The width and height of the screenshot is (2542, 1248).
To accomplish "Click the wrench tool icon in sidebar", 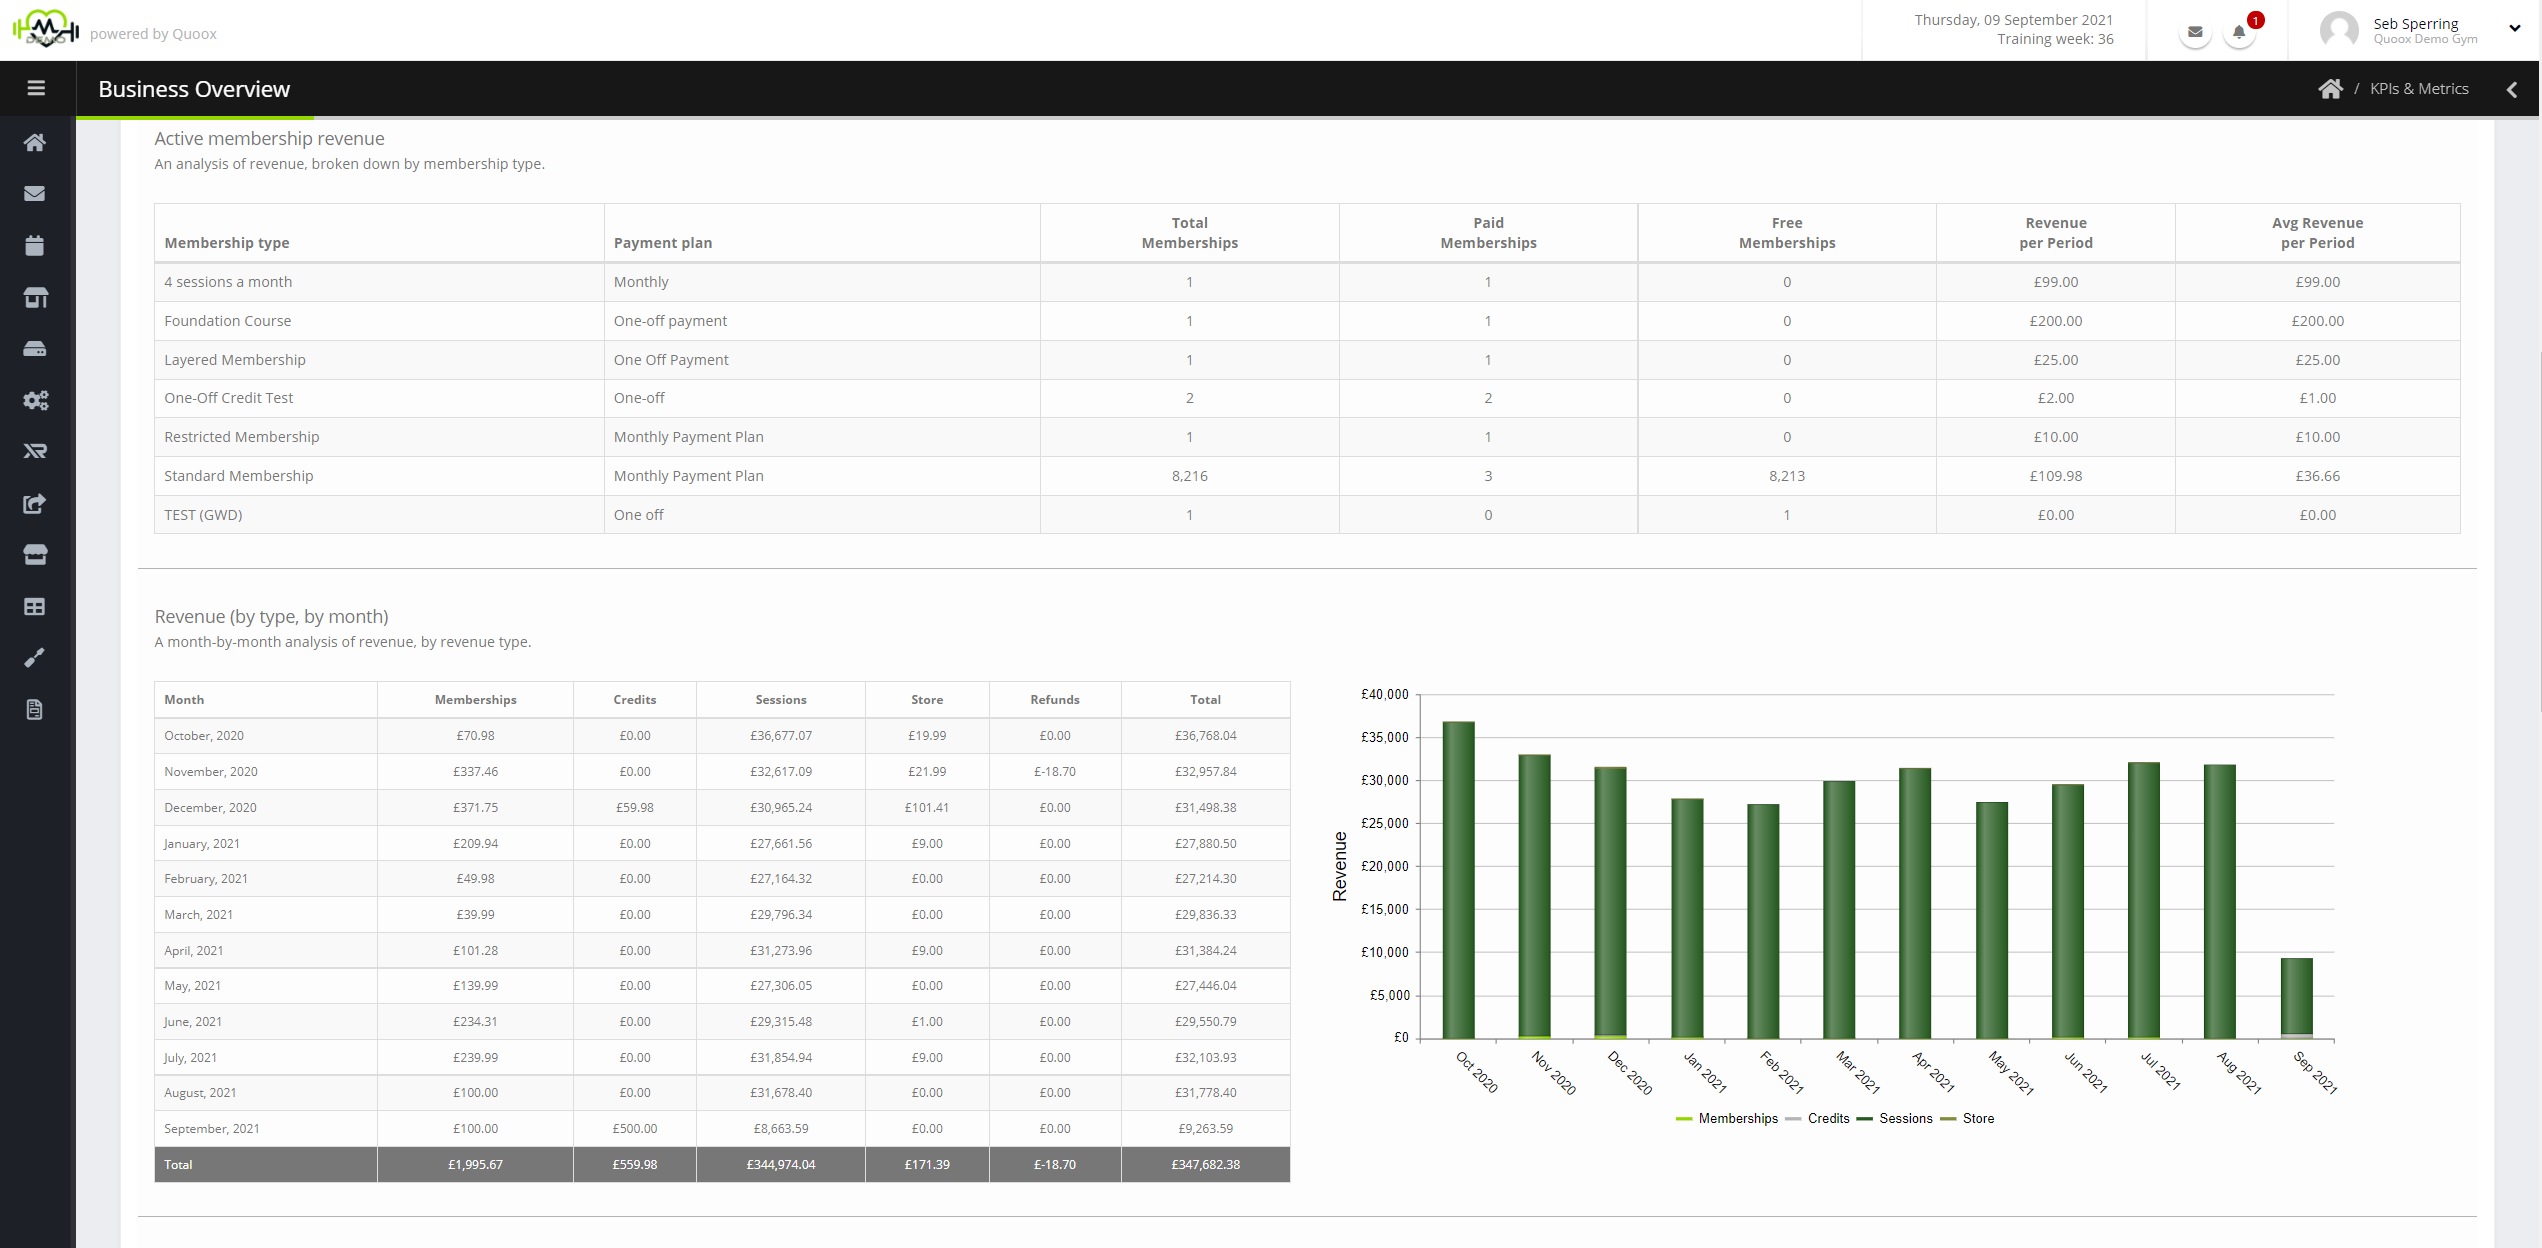I will click(x=35, y=658).
